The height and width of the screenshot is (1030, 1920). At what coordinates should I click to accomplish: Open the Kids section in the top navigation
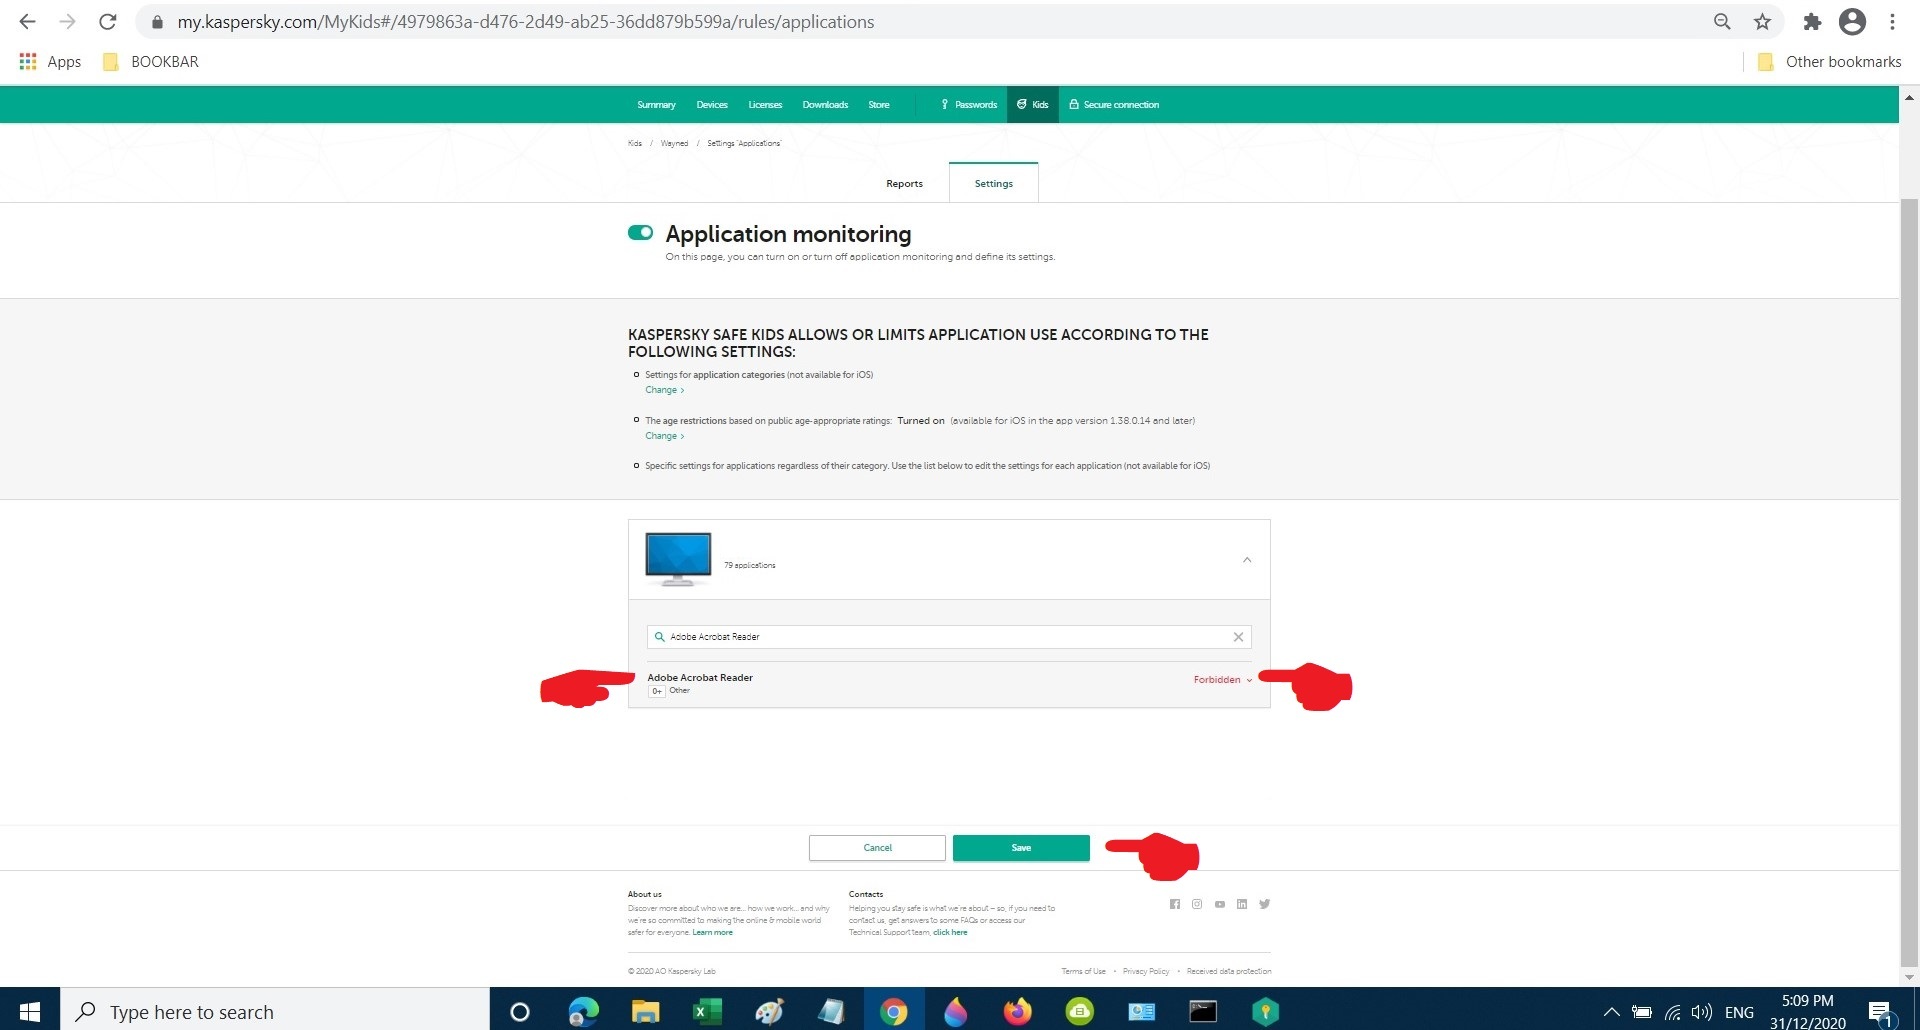coord(1033,105)
